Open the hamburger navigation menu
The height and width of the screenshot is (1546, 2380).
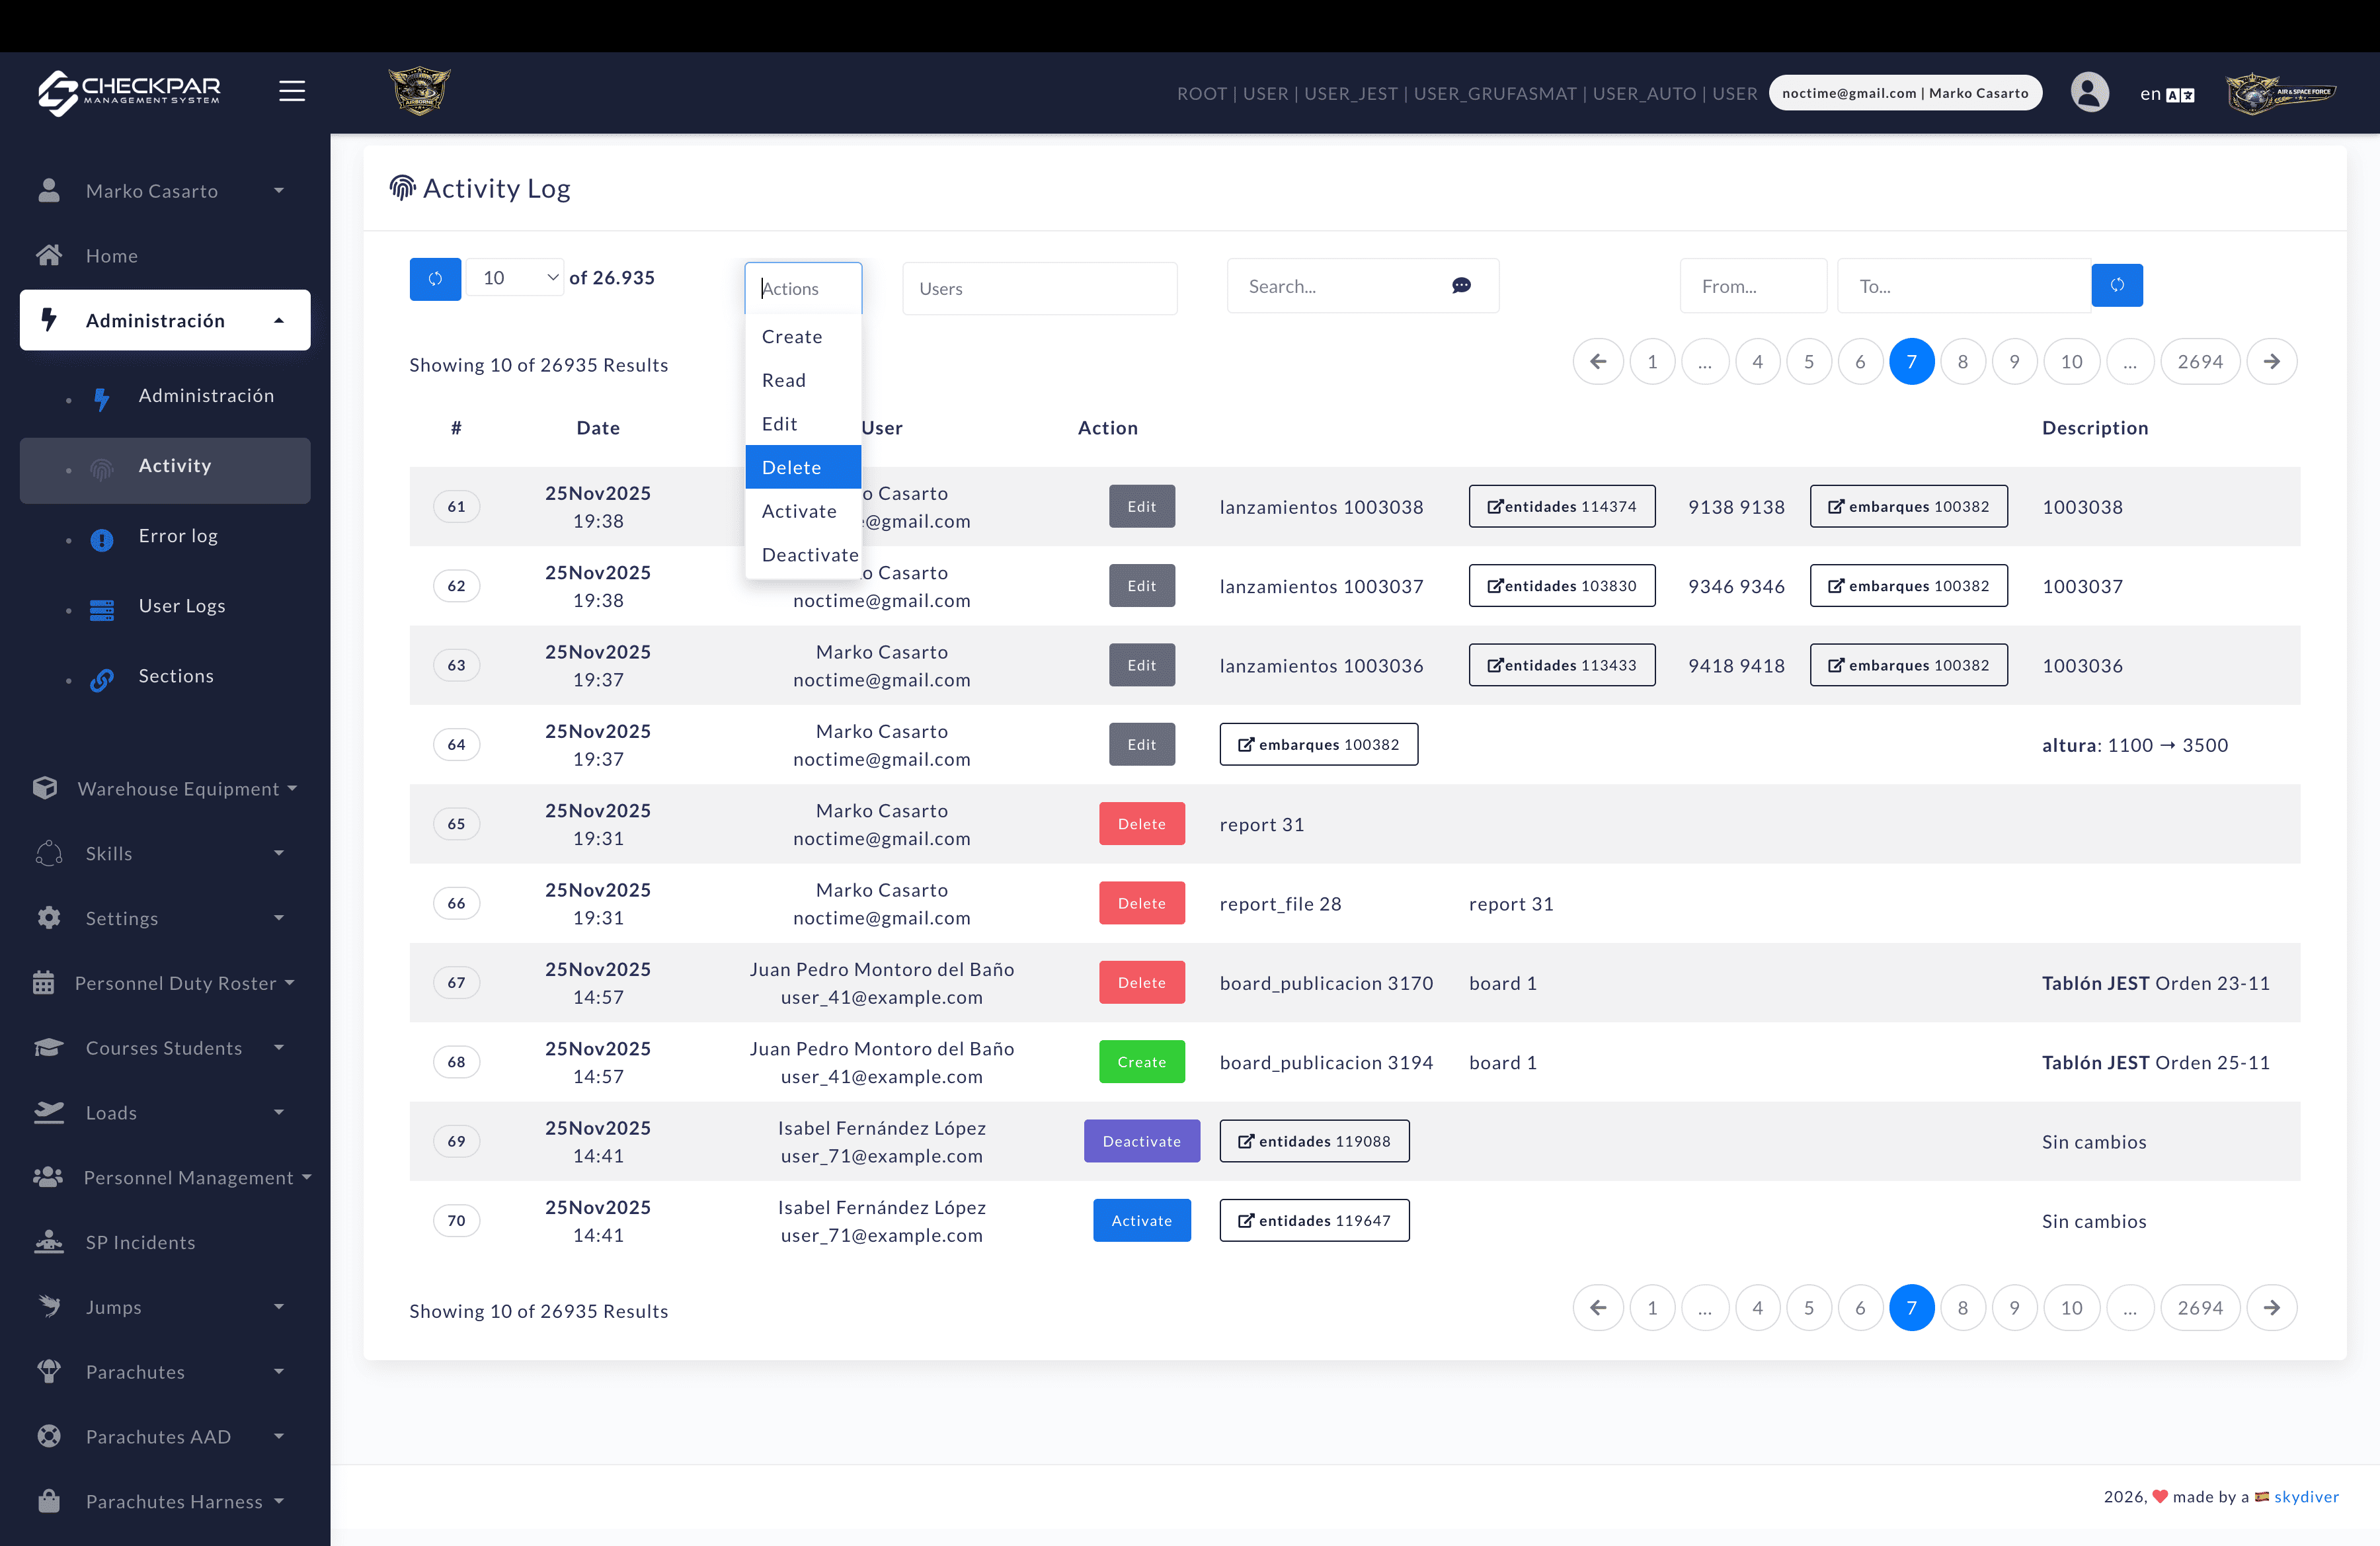point(292,90)
